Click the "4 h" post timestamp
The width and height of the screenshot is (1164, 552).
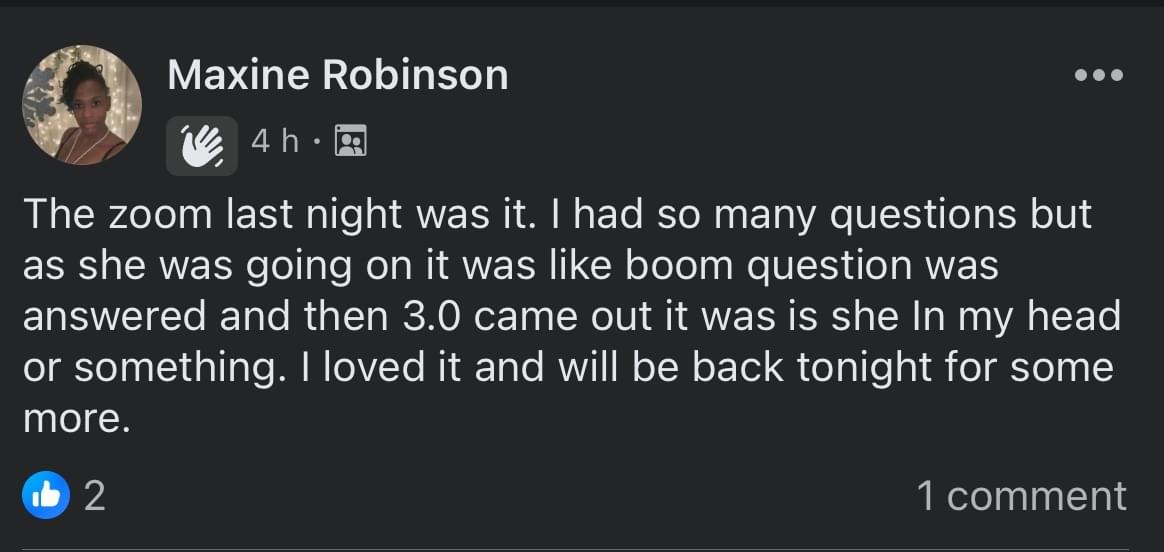click(x=275, y=143)
